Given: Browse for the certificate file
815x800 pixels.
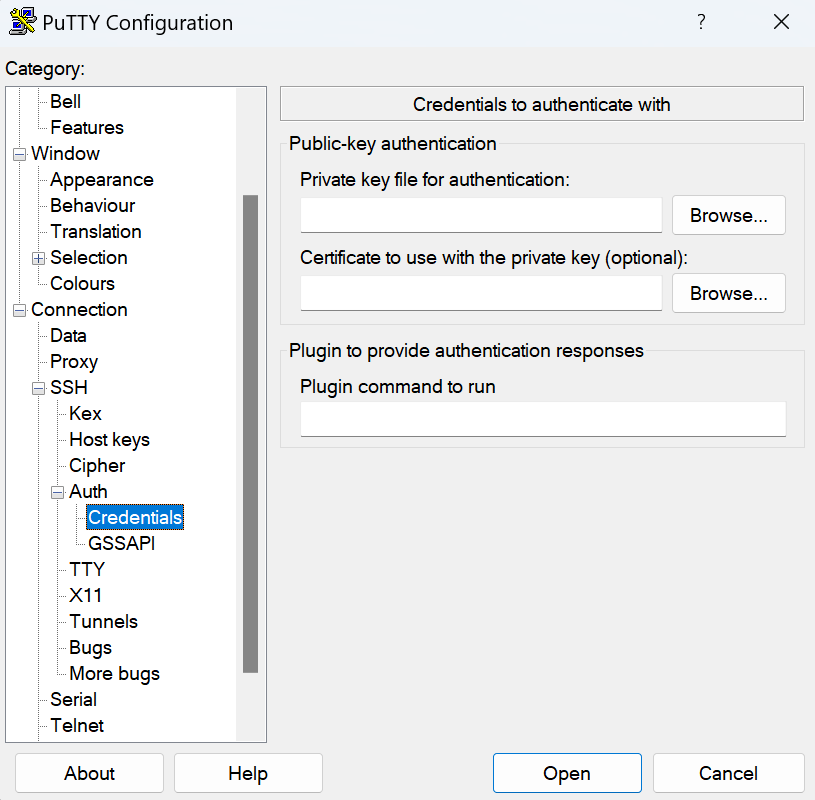Looking at the screenshot, I should [728, 293].
